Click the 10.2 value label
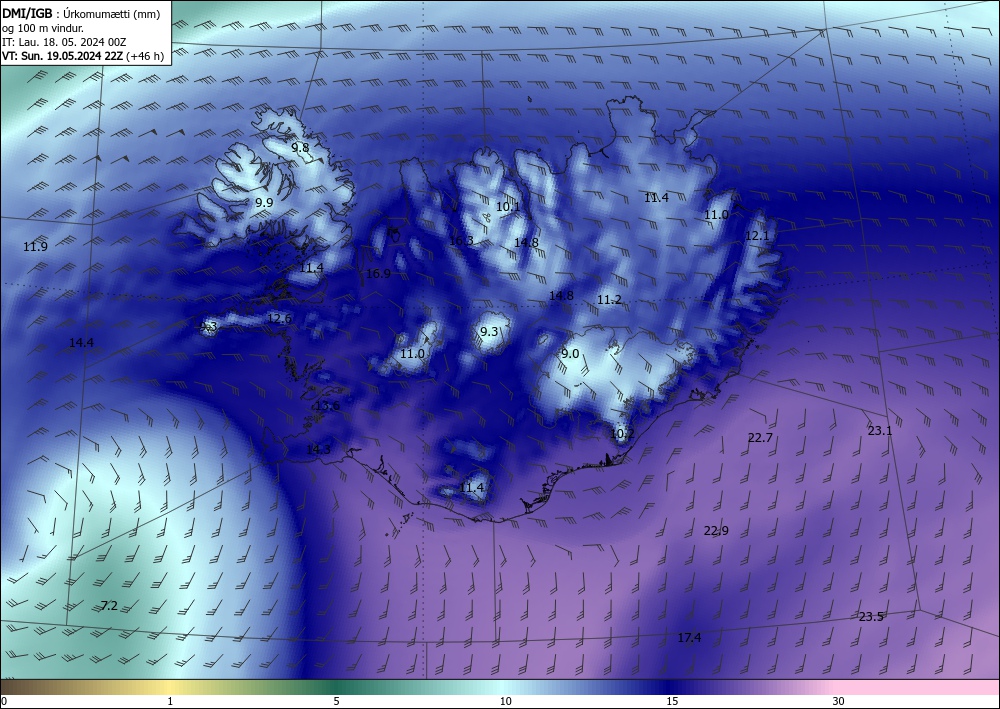The width and height of the screenshot is (1000, 709). 622,434
